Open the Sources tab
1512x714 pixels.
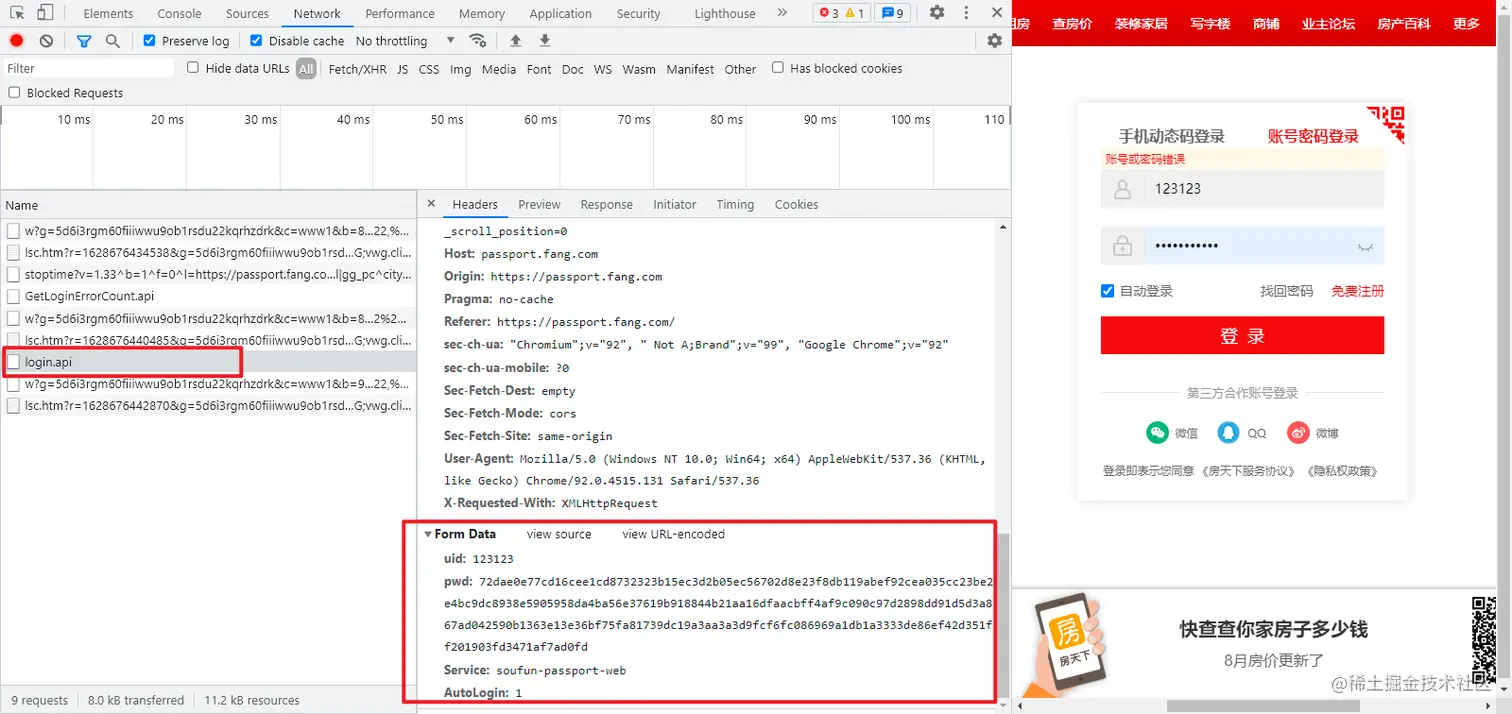click(x=247, y=14)
